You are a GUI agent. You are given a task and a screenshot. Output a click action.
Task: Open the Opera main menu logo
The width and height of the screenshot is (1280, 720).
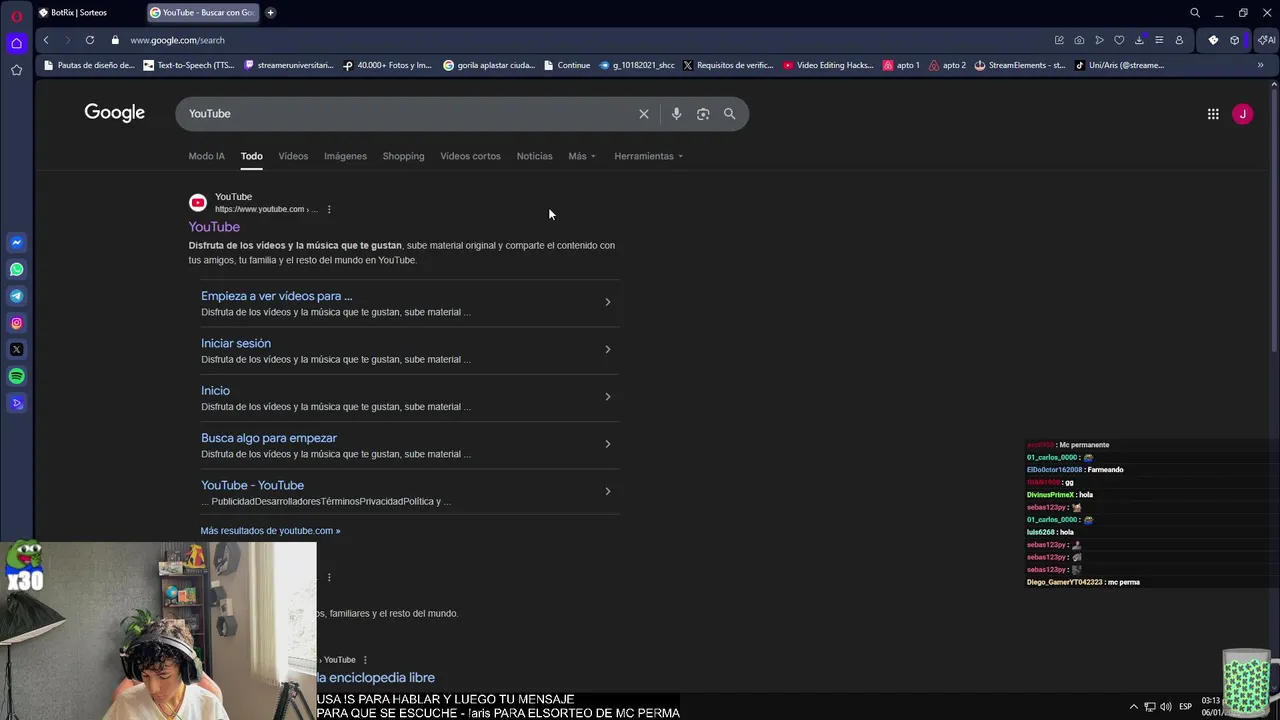16,16
